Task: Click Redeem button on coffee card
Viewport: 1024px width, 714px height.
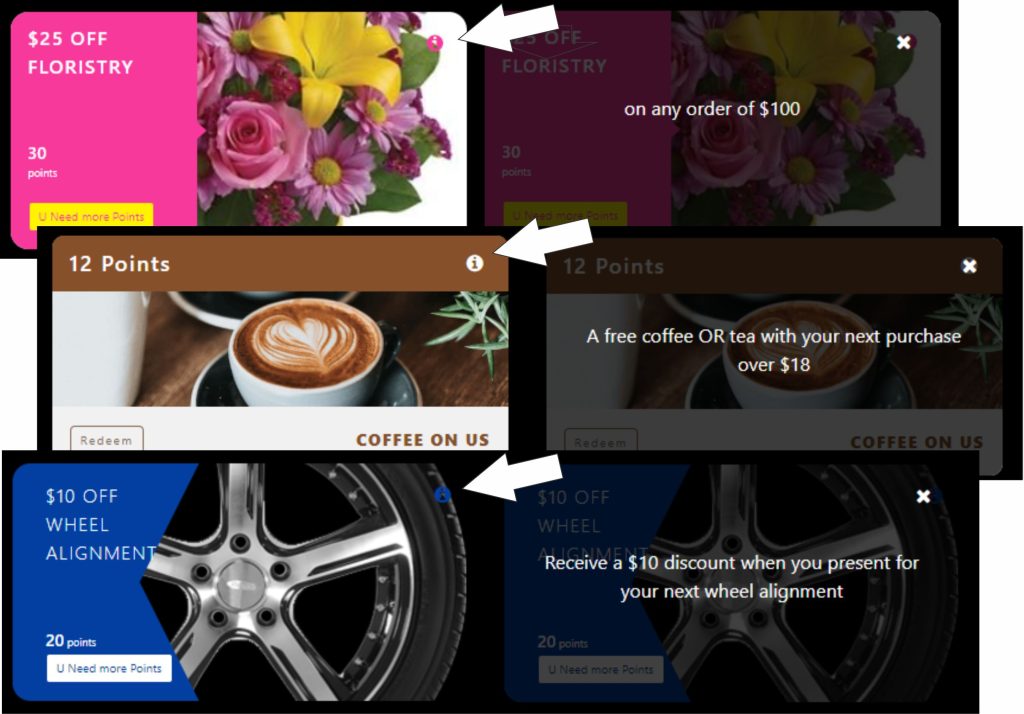Action: [106, 440]
